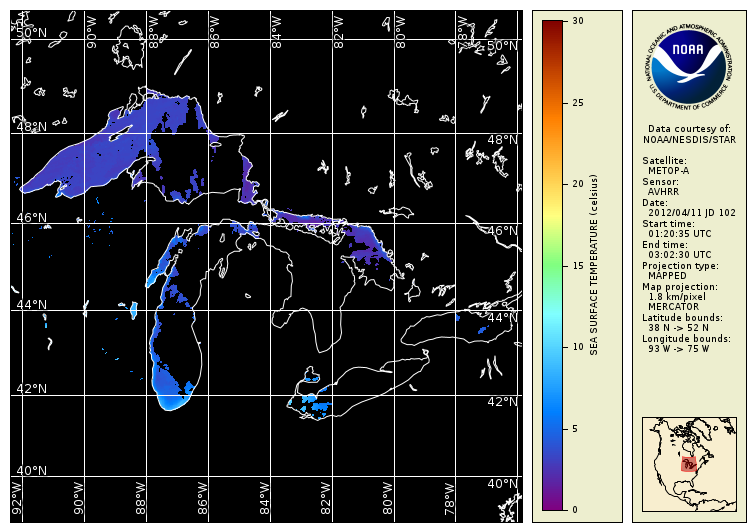Select the 5 tick label on color scale
Screen dimensions: 756x532
point(575,429)
